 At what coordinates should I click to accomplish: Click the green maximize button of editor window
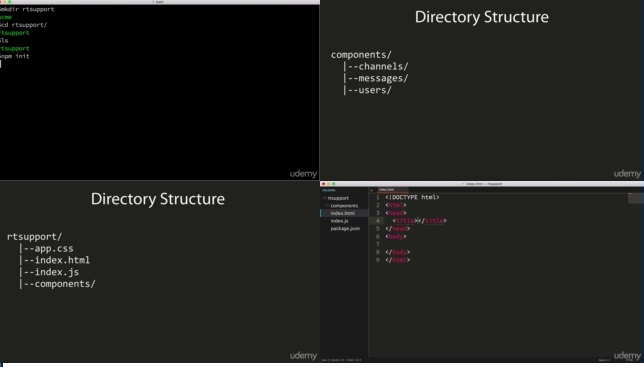pos(334,184)
